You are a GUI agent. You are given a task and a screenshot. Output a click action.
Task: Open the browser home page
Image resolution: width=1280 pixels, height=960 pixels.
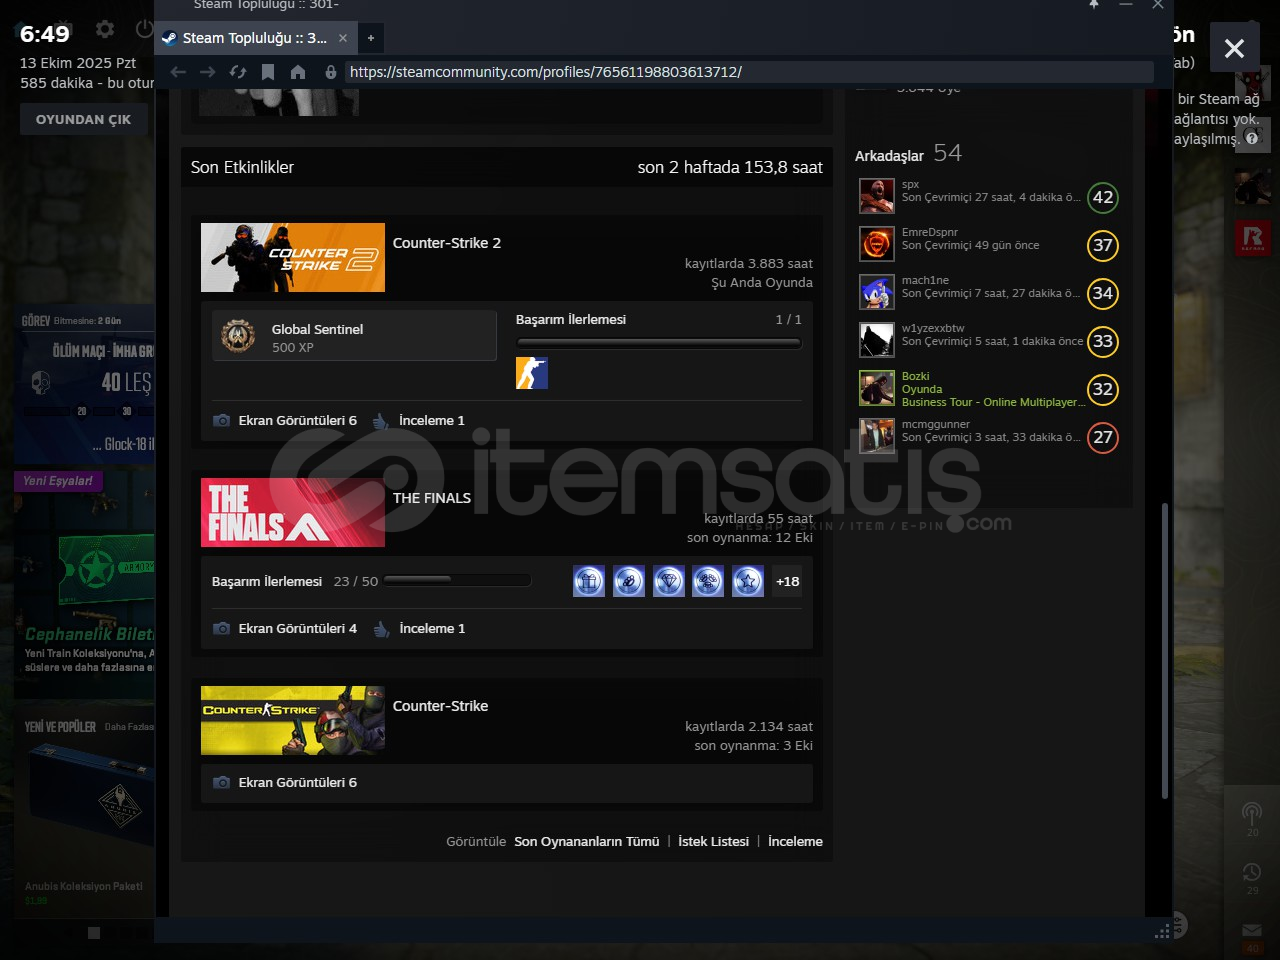[298, 72]
